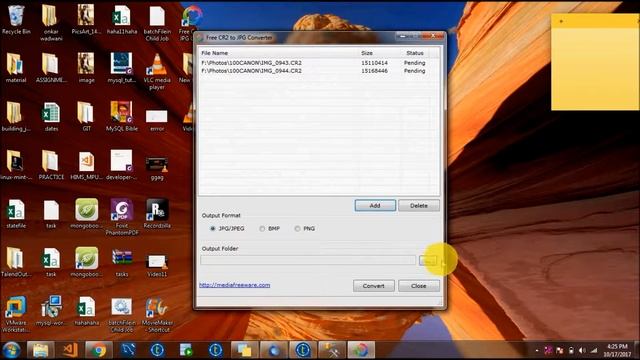Open the VMware Workstation shortcut
Image resolution: width=640 pixels, height=360 pixels.
tap(16, 313)
